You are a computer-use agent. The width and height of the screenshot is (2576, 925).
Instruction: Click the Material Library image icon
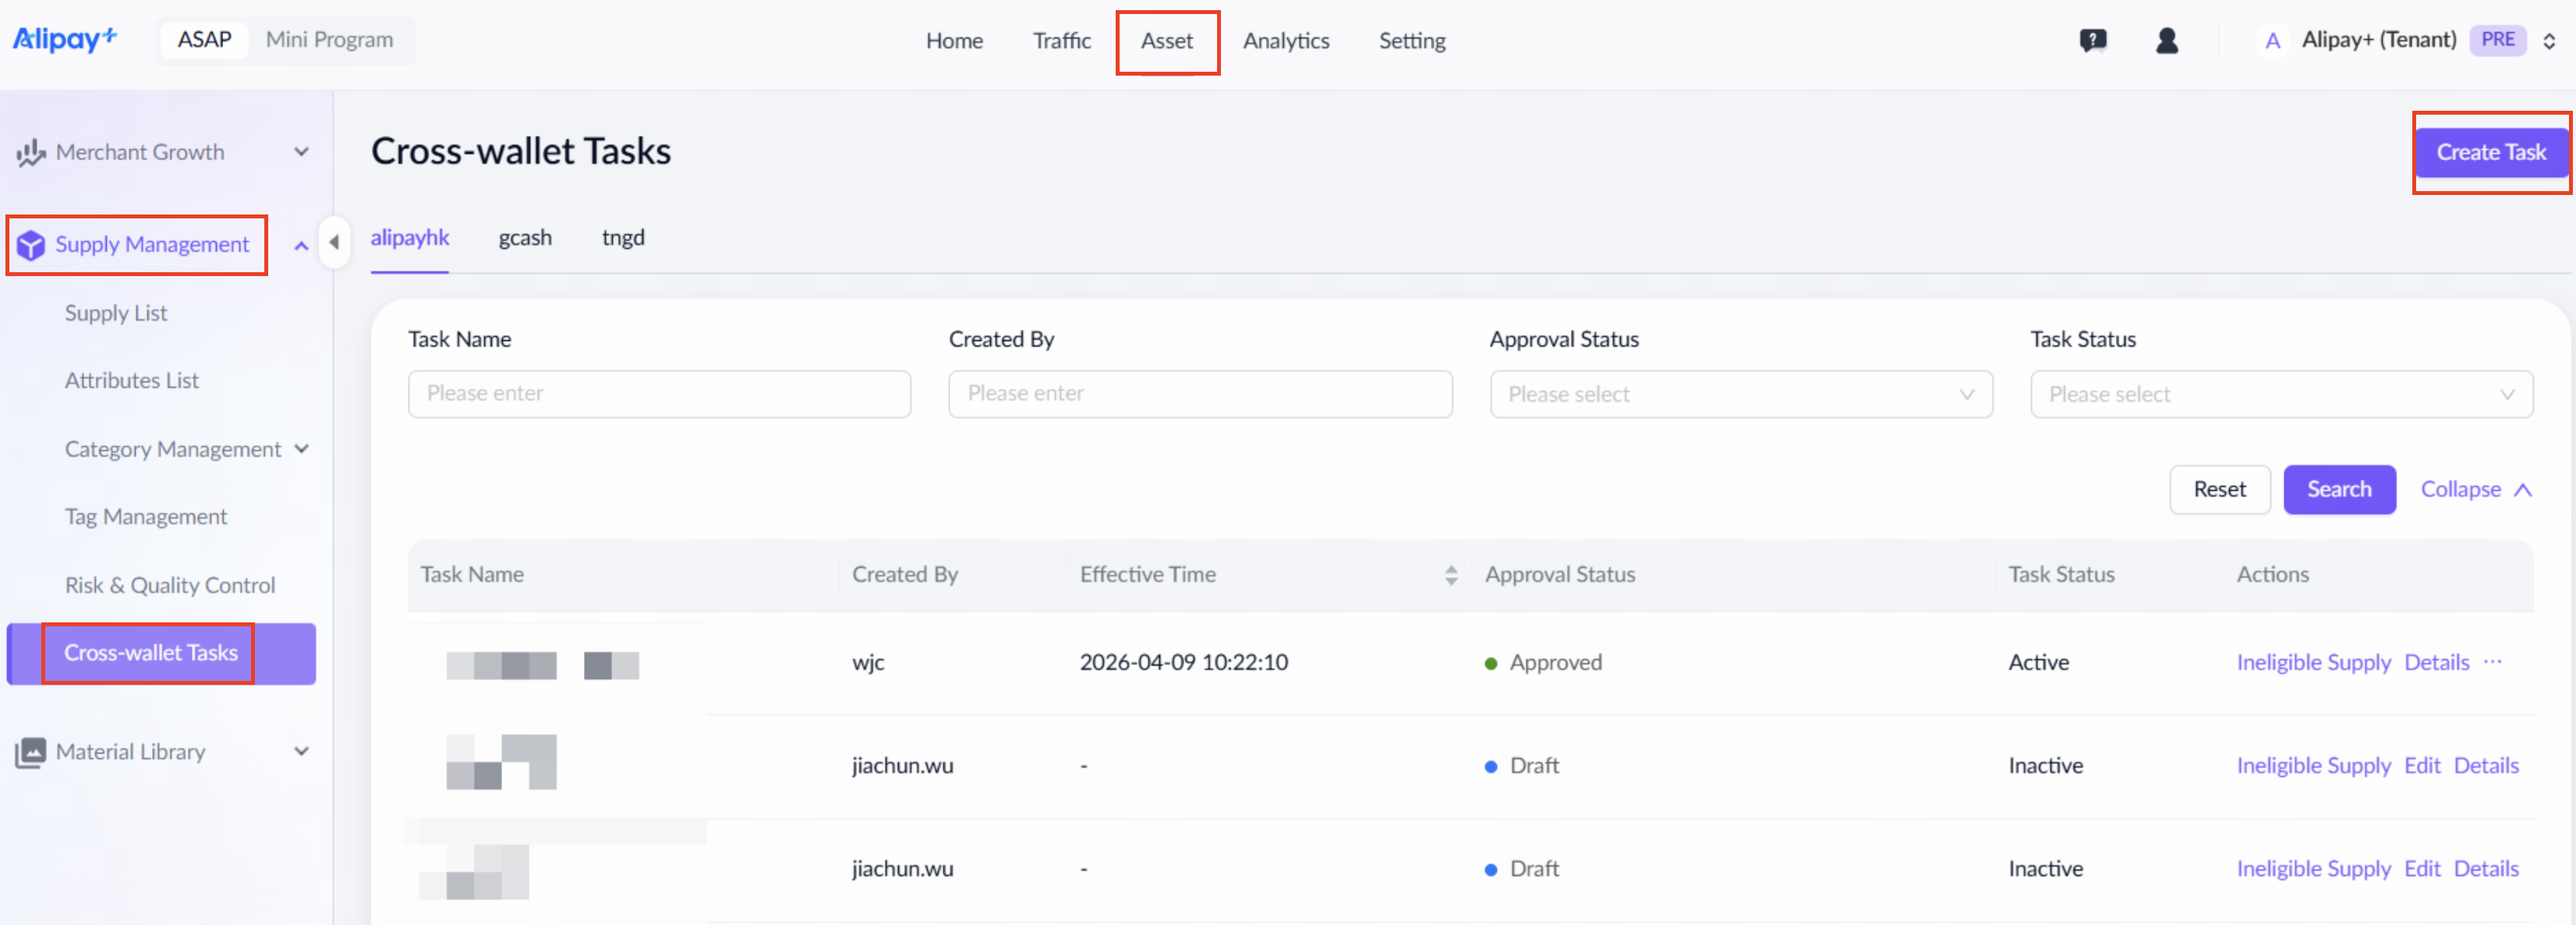click(31, 752)
